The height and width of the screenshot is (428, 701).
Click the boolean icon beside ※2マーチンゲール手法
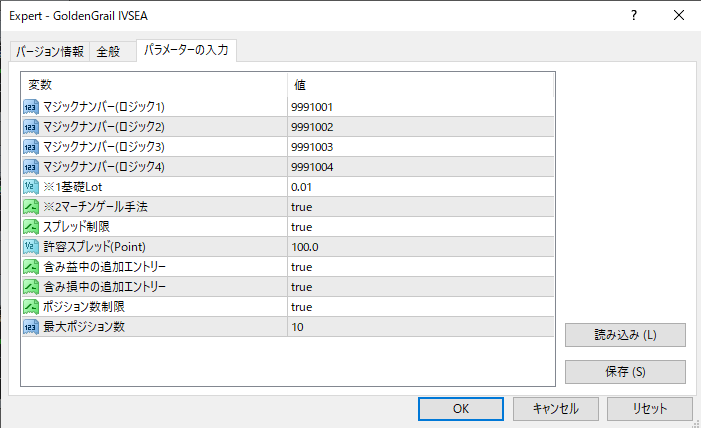(31, 206)
